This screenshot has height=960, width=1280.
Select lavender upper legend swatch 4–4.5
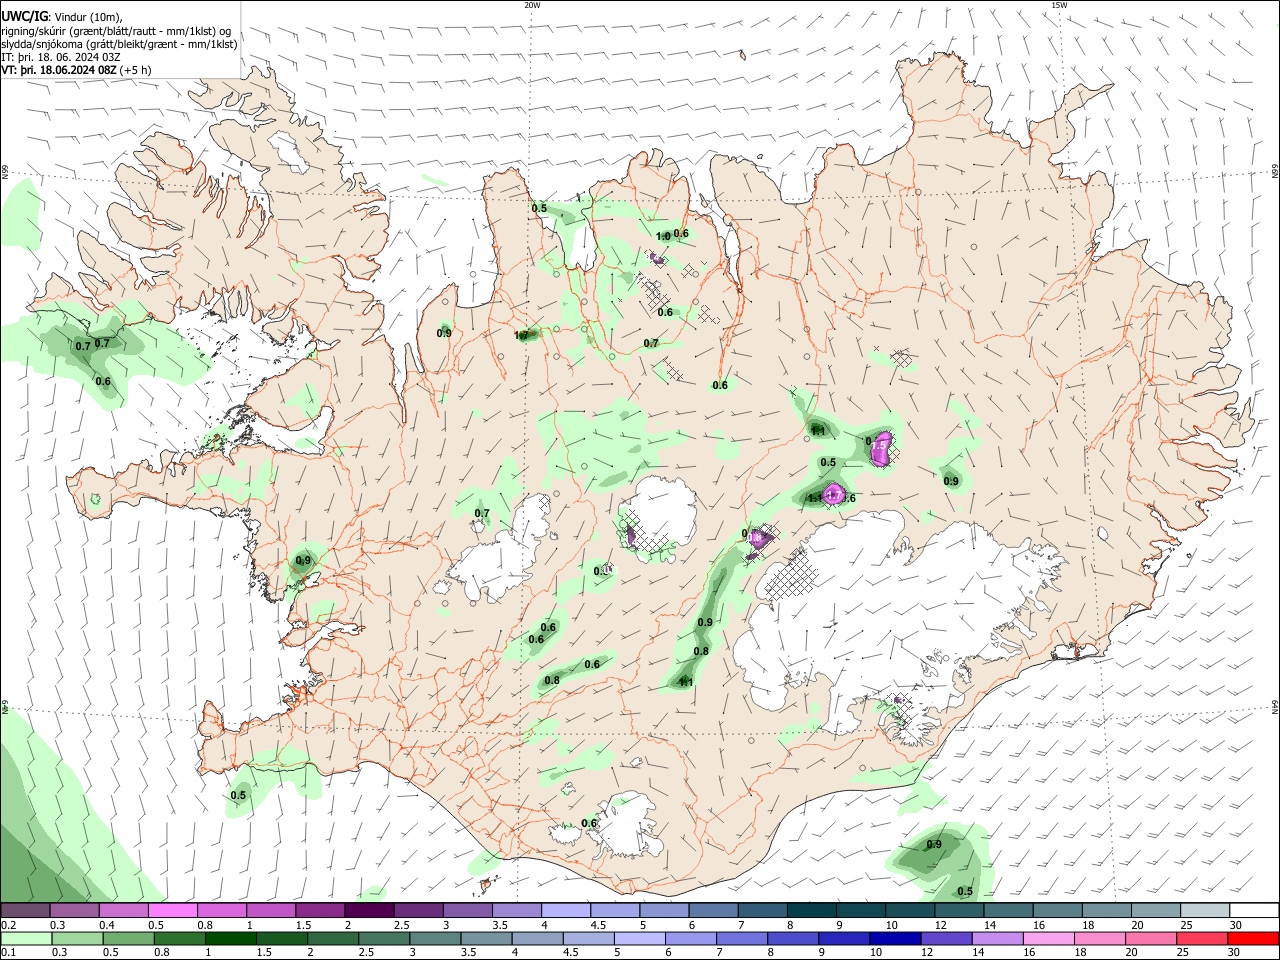click(566, 910)
